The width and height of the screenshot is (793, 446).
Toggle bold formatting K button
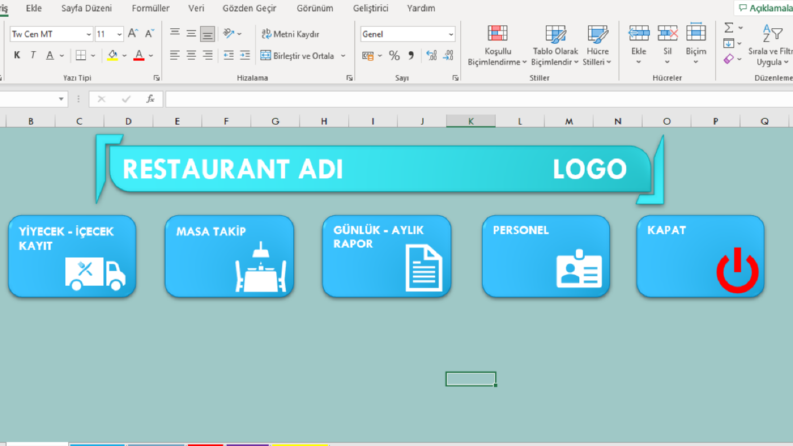click(x=17, y=55)
